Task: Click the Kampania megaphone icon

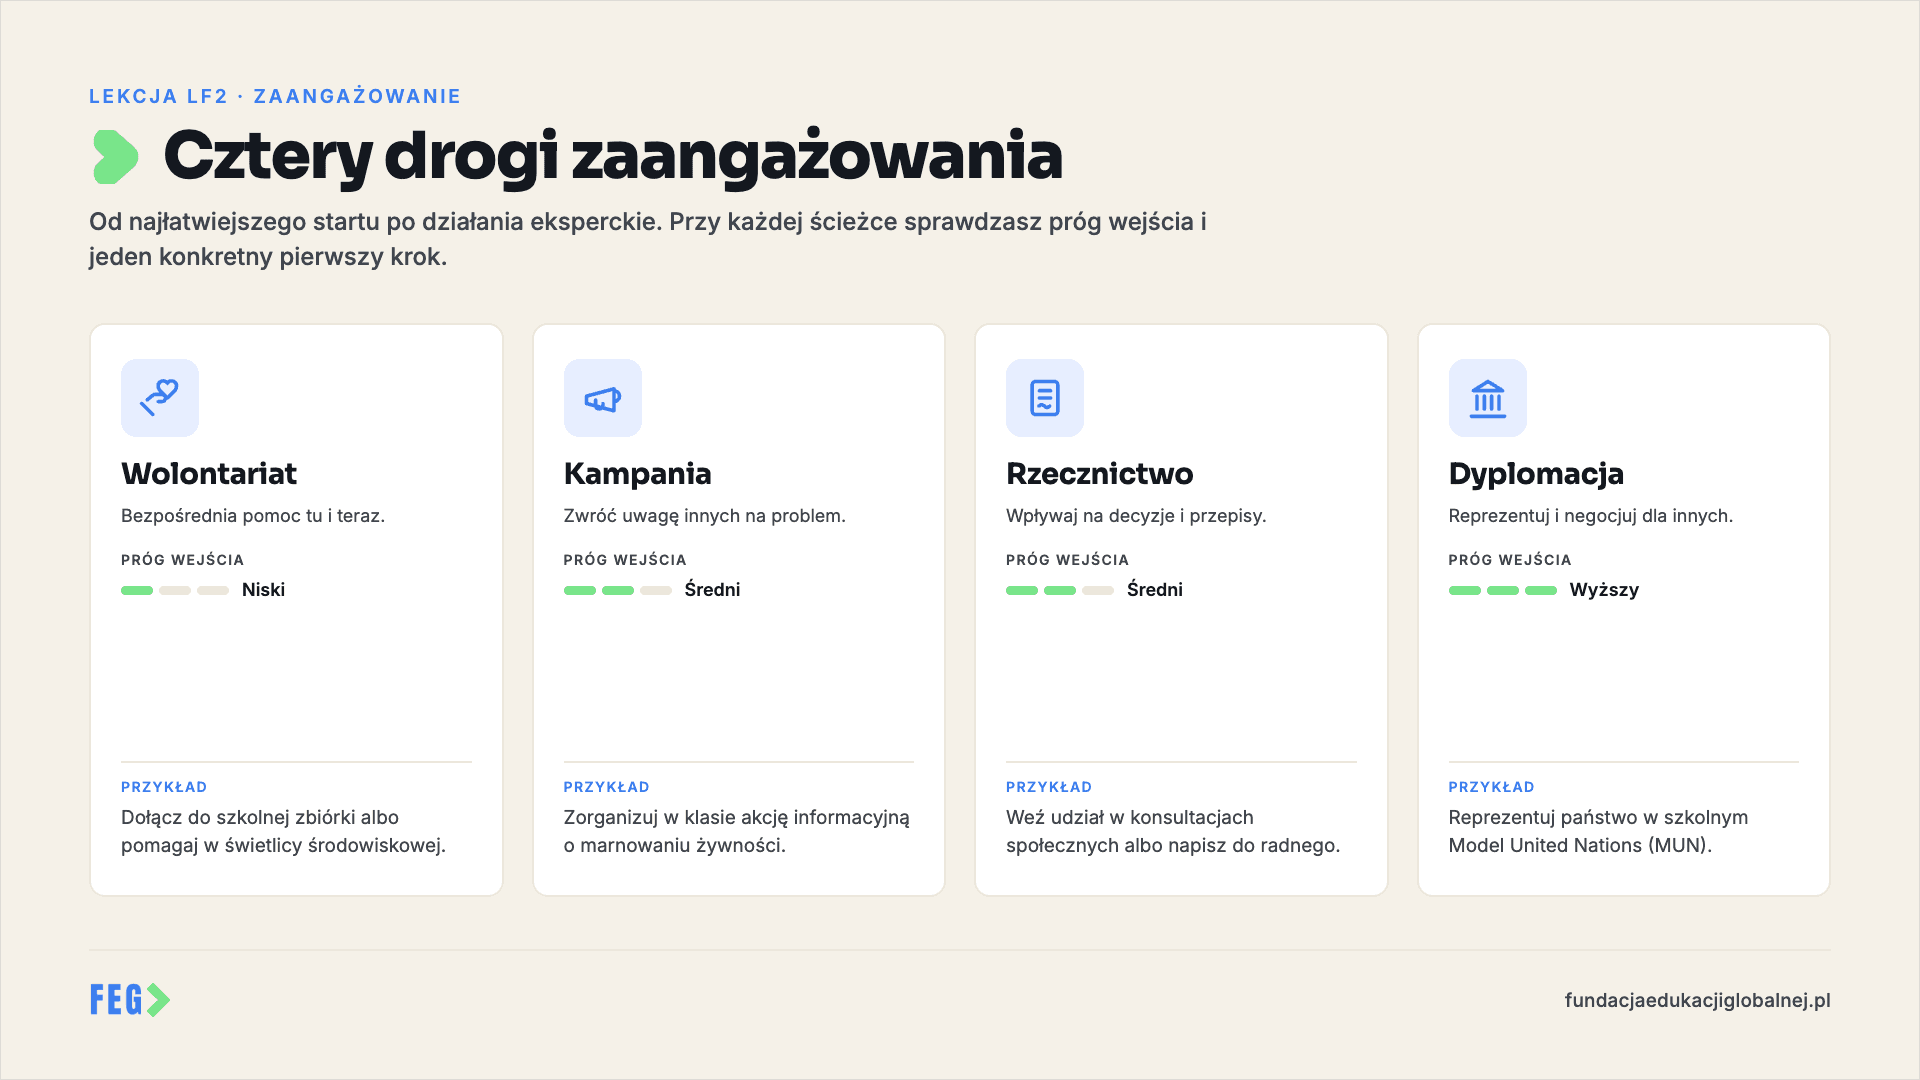Action: pos(603,398)
